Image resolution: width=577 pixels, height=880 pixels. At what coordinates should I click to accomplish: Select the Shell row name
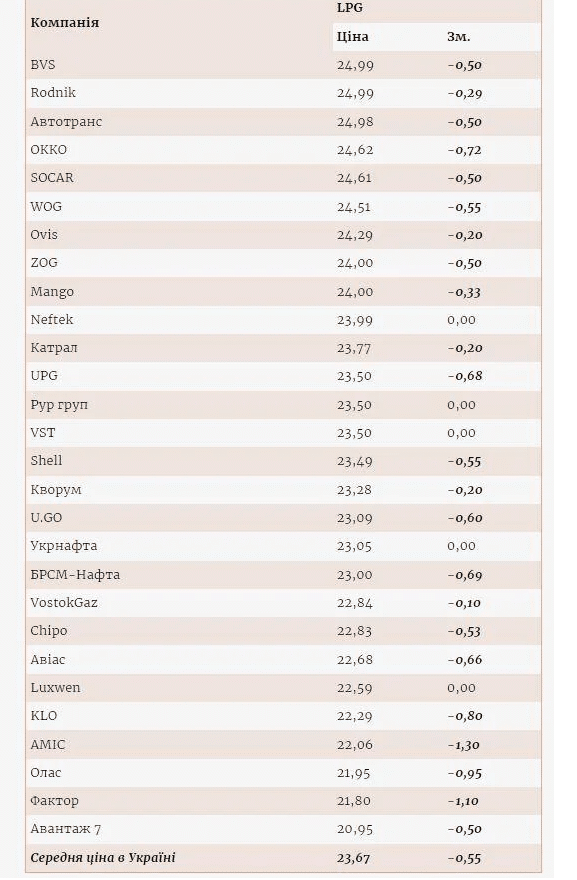point(46,461)
